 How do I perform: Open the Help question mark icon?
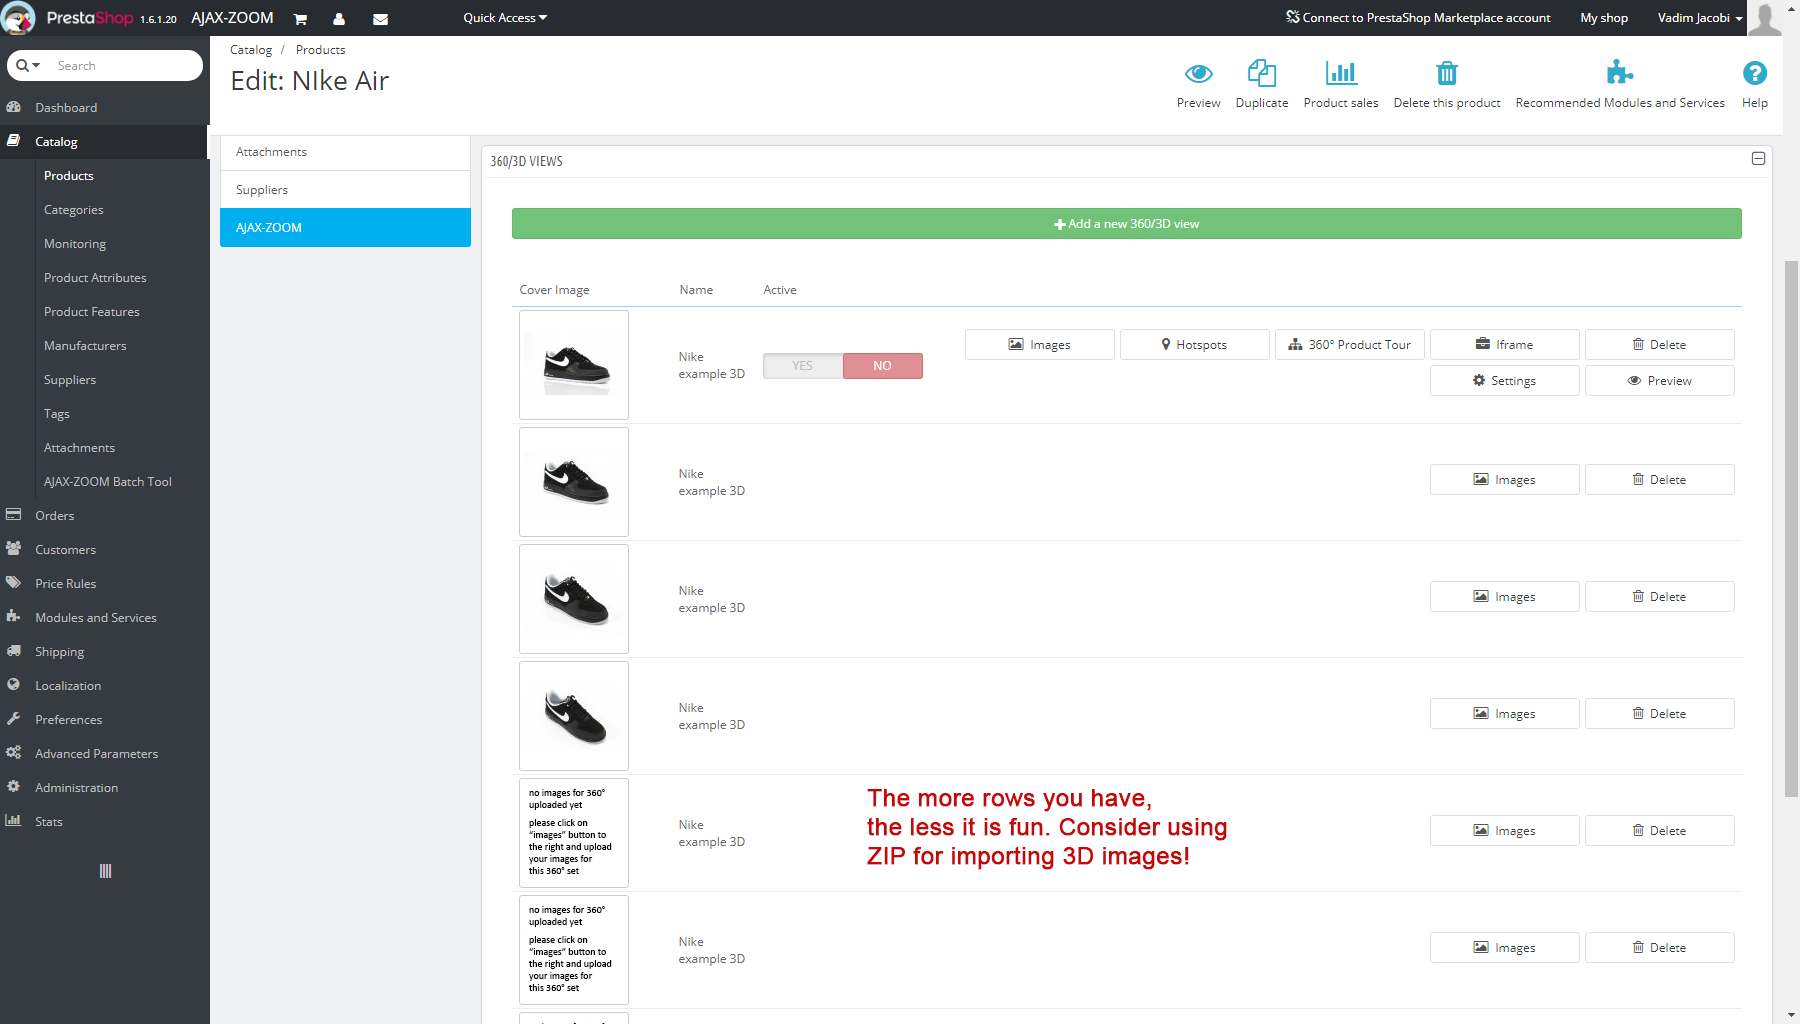pyautogui.click(x=1754, y=73)
